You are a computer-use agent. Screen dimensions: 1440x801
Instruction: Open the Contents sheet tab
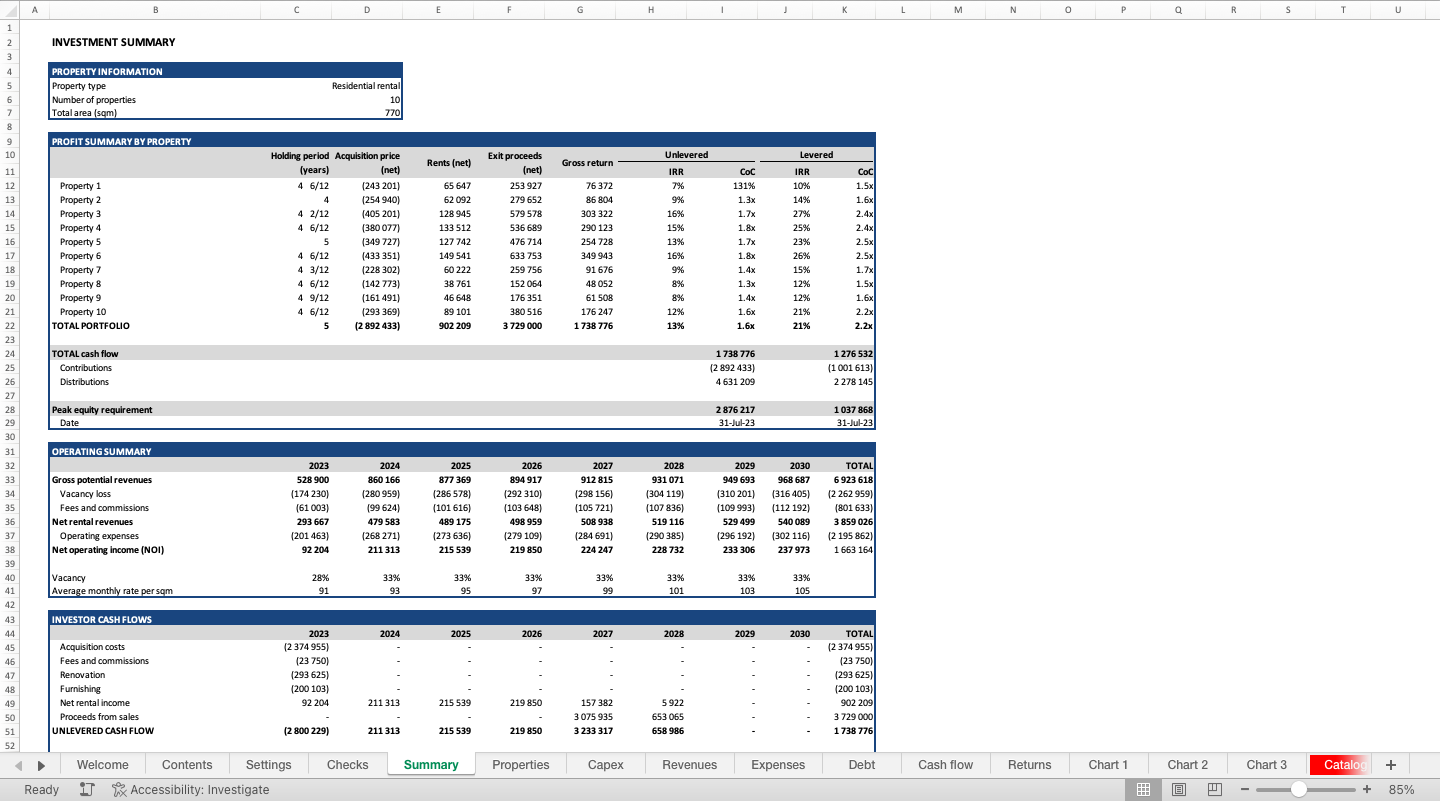(x=187, y=765)
